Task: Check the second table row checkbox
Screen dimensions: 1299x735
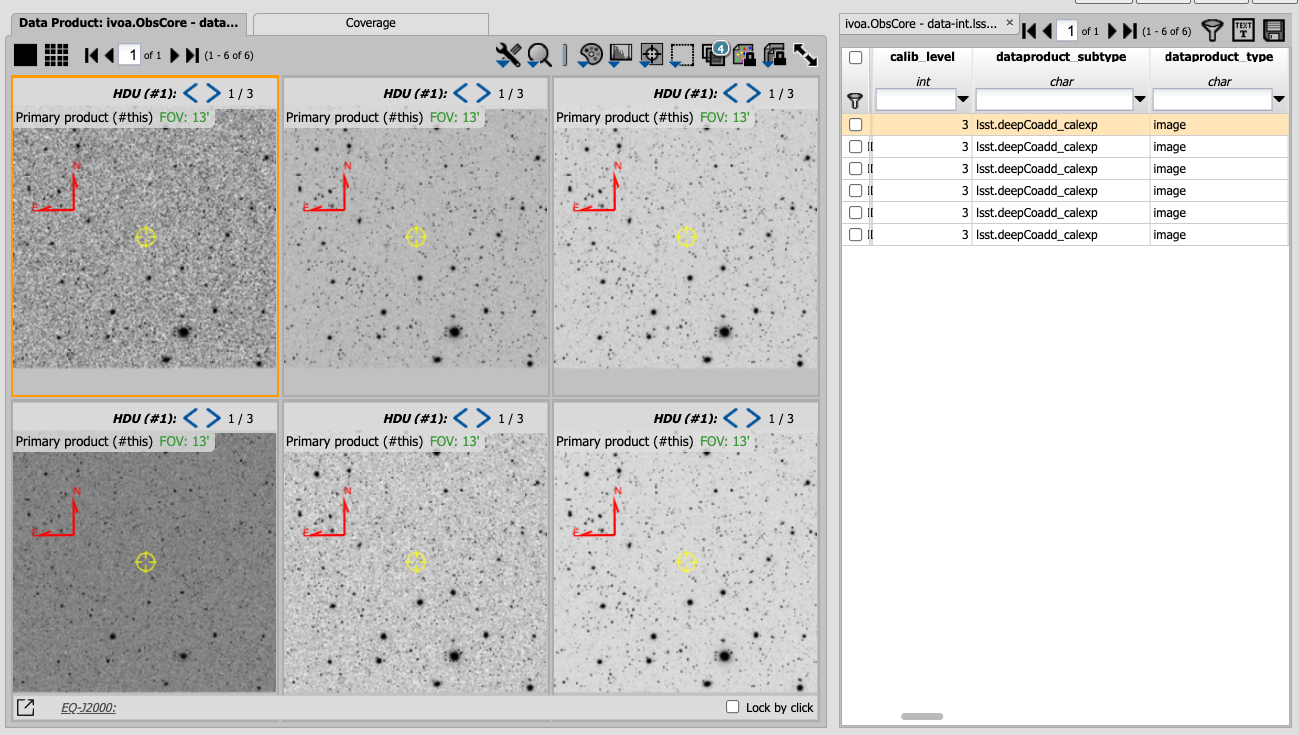Action: tap(855, 147)
